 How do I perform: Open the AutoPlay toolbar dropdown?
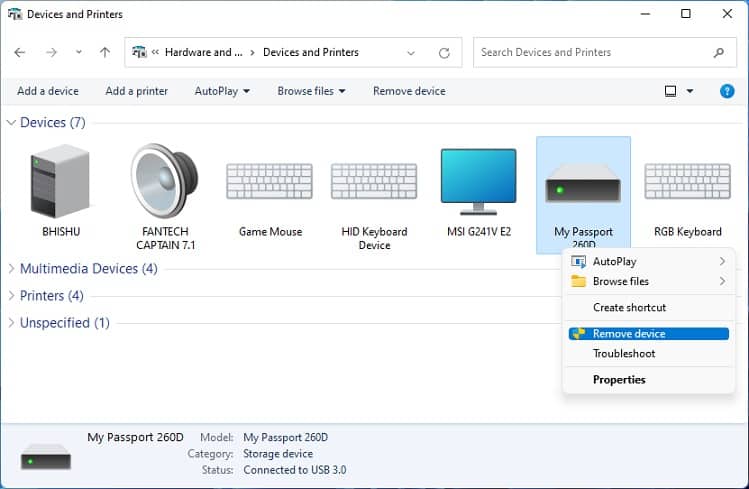222,91
